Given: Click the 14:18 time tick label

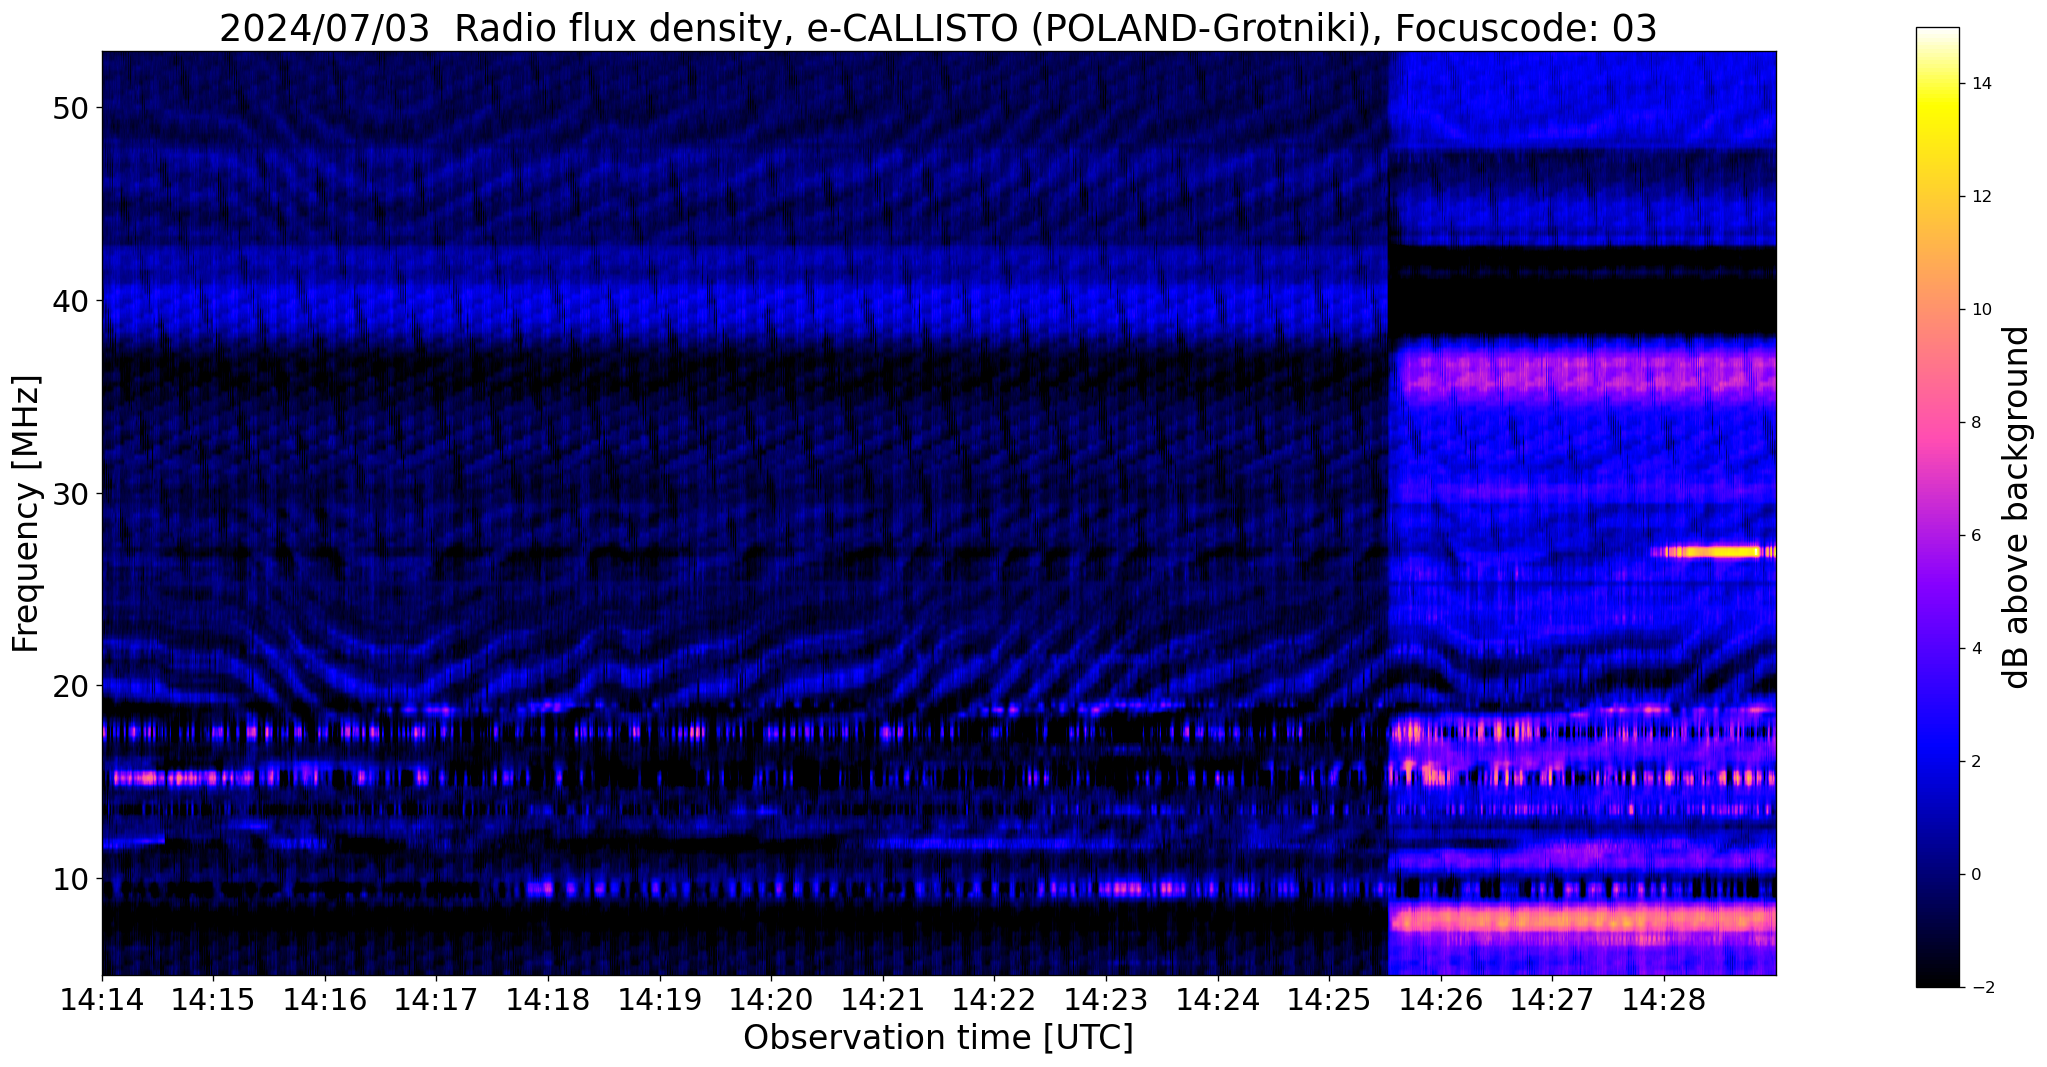Looking at the screenshot, I should tap(548, 999).
